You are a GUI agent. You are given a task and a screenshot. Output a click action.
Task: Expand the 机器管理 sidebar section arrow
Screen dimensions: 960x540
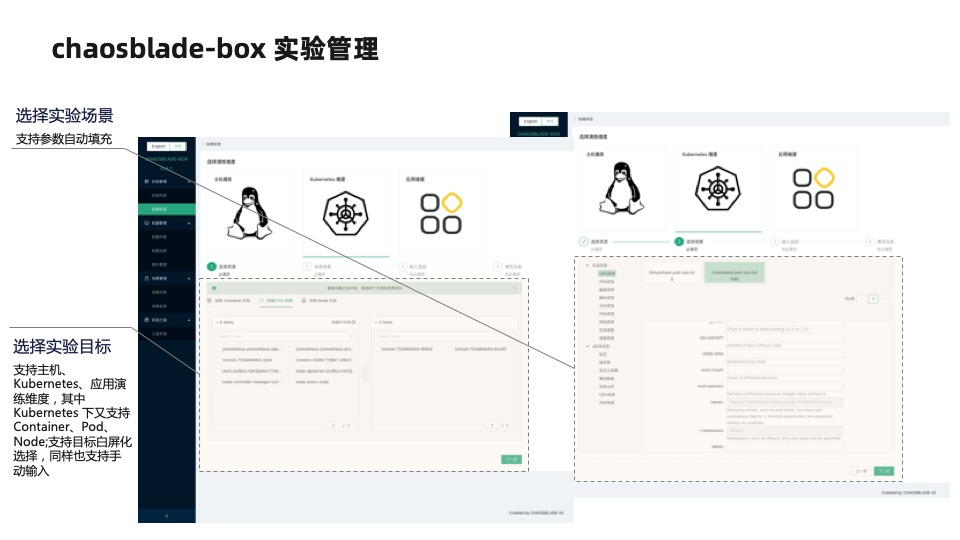point(189,223)
